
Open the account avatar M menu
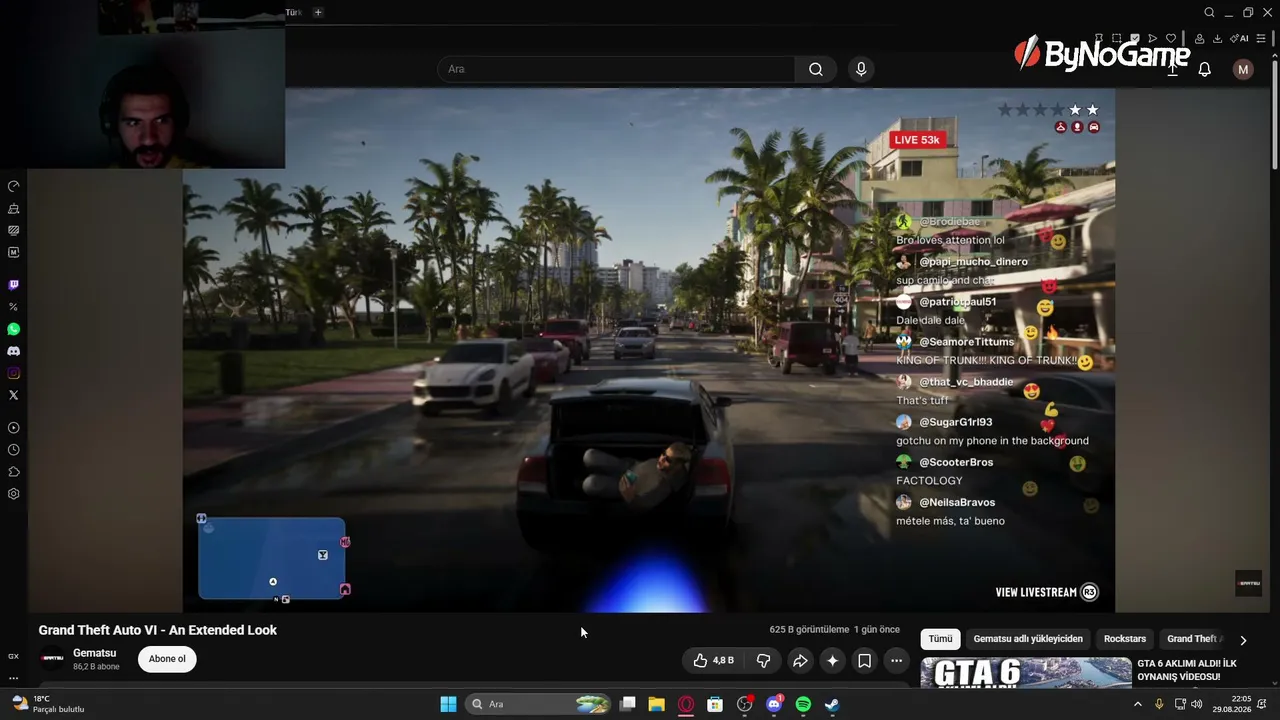(1243, 69)
